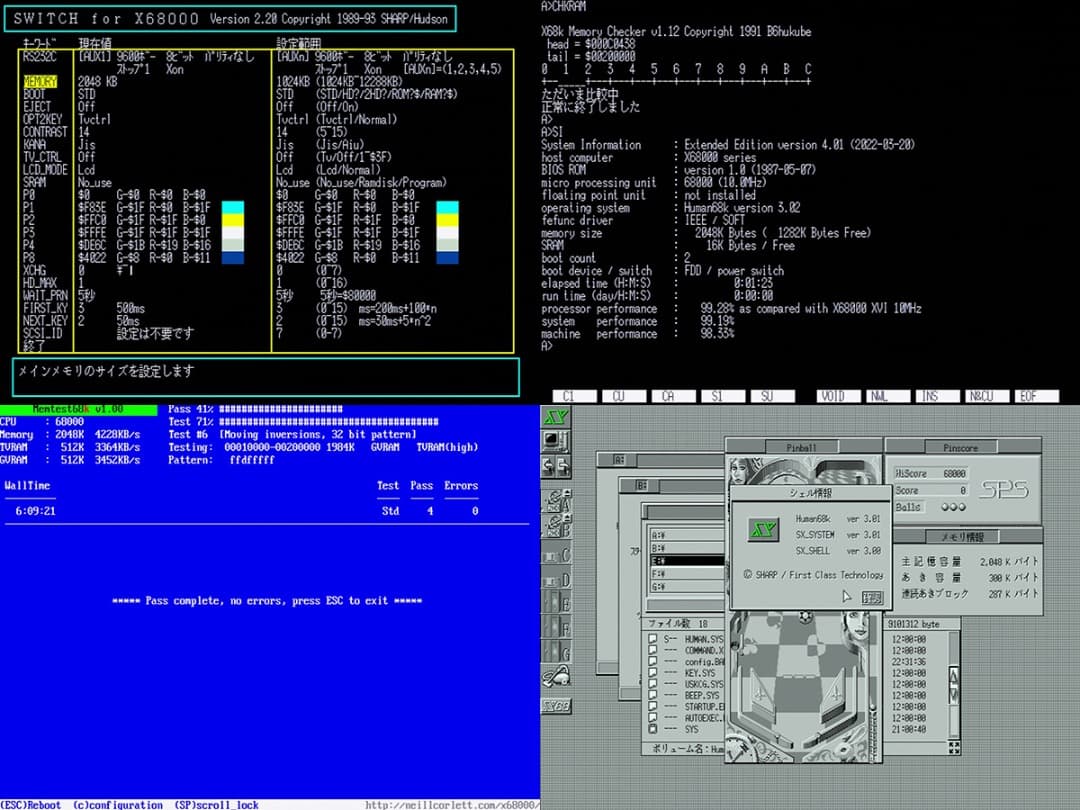Select A:¥ from the drive list
This screenshot has height=810, width=1080.
(x=659, y=535)
